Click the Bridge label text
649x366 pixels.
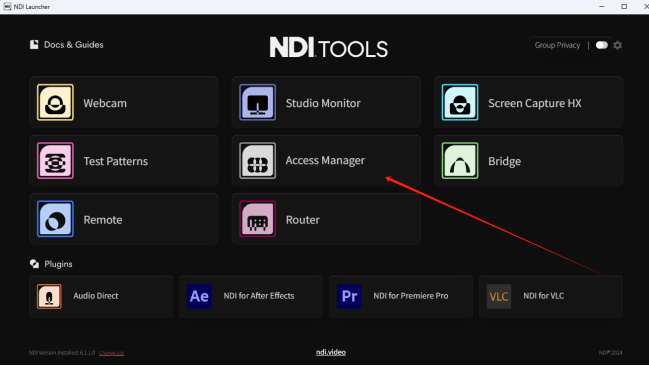[505, 161]
